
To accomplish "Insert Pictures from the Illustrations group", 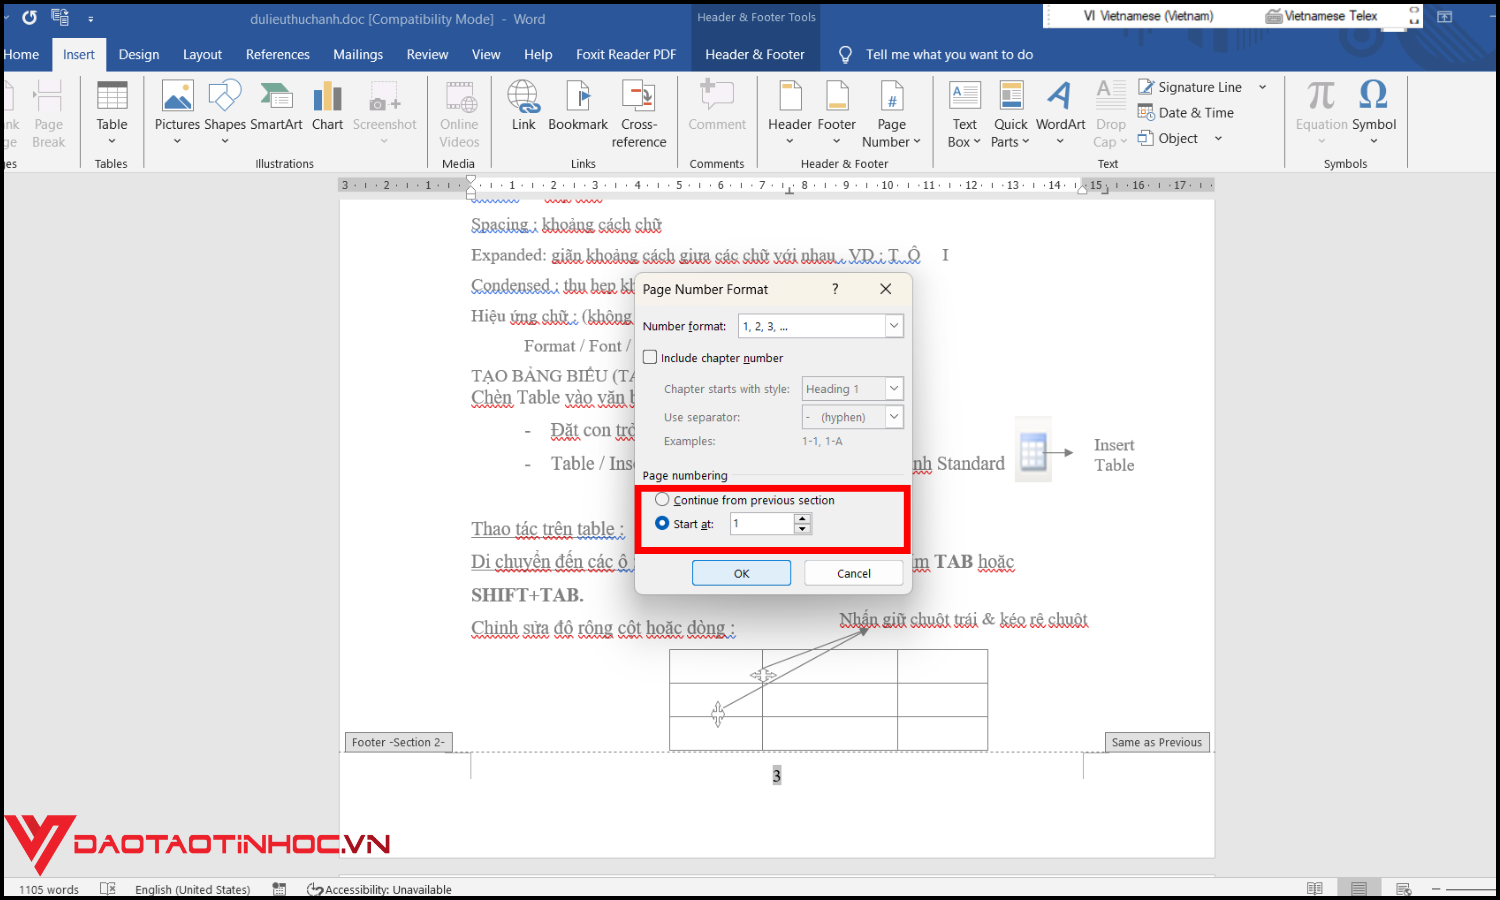I will click(x=177, y=113).
